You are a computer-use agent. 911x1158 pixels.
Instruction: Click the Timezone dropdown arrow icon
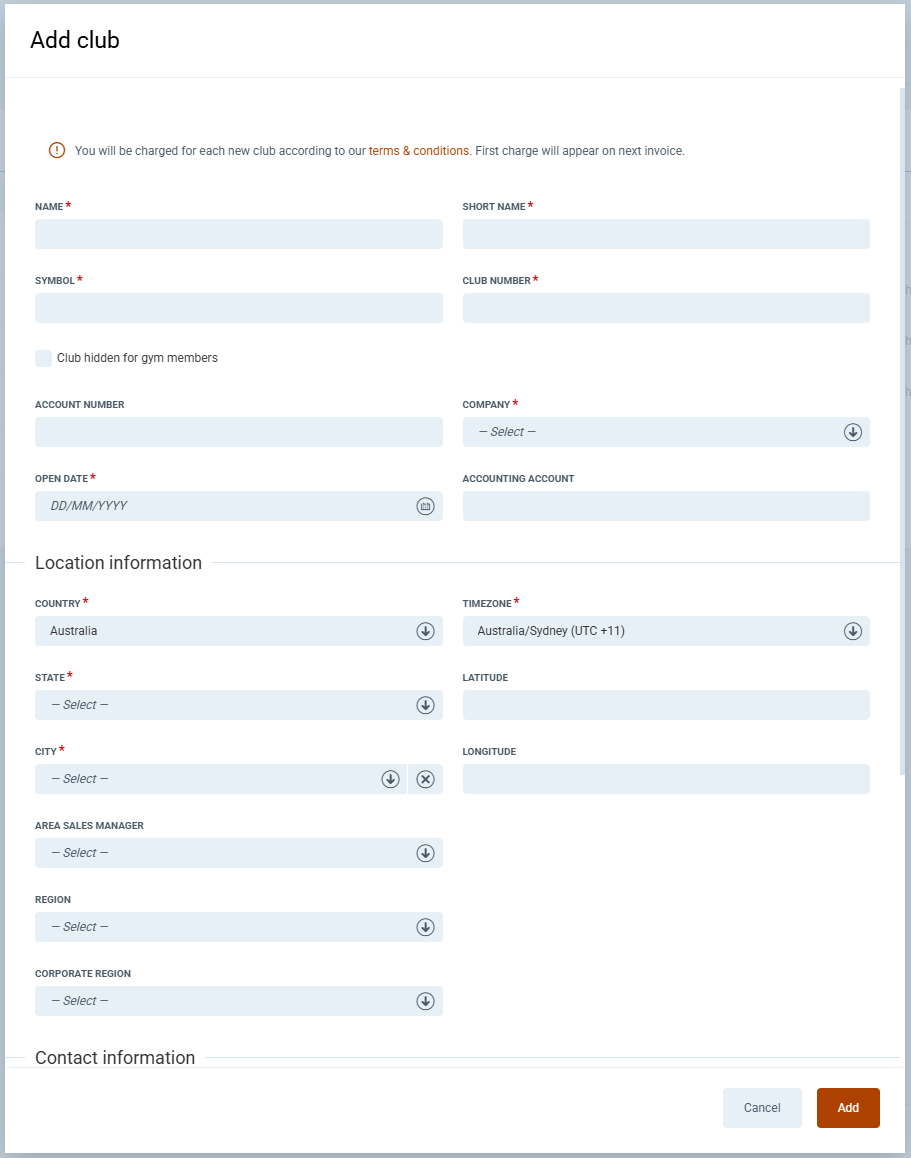coord(852,631)
